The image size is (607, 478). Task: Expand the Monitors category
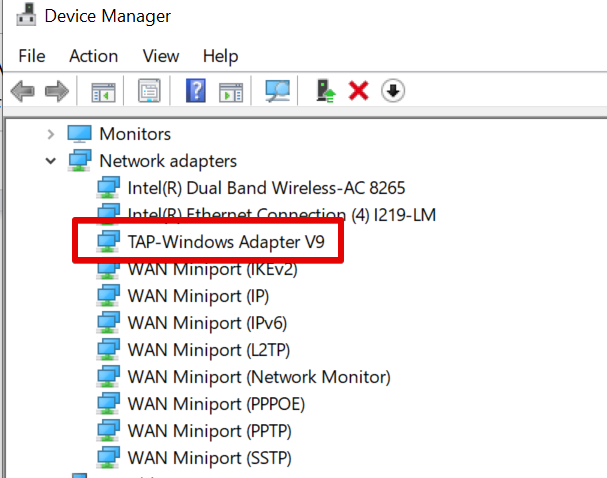(x=51, y=134)
